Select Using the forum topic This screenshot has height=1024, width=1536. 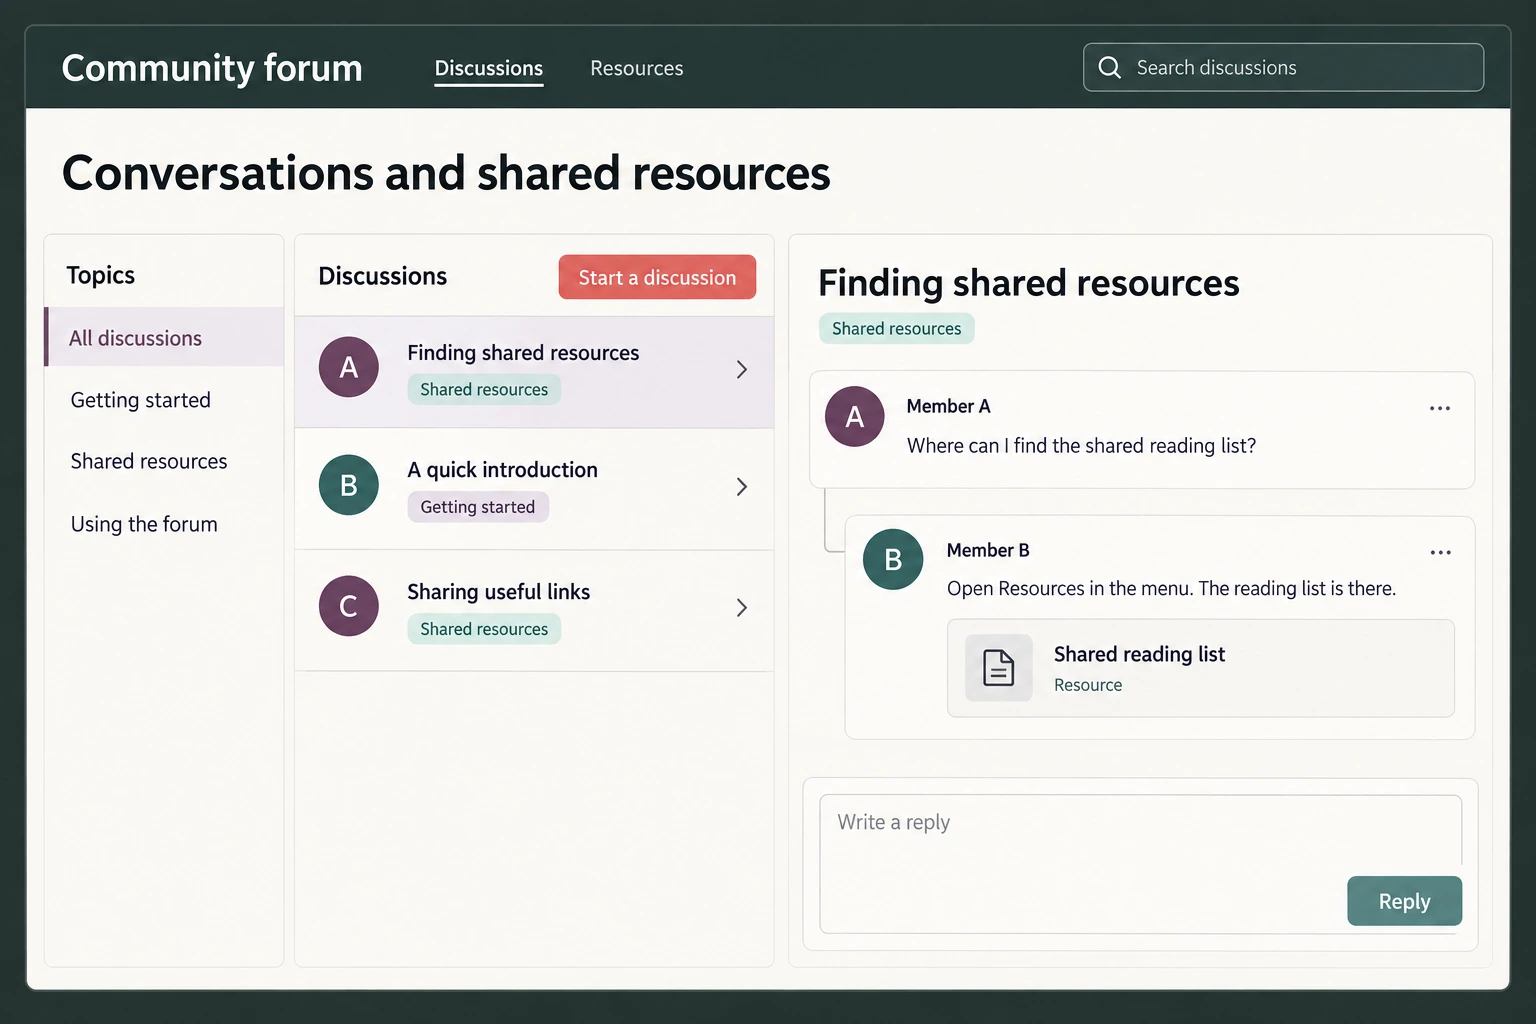(144, 524)
